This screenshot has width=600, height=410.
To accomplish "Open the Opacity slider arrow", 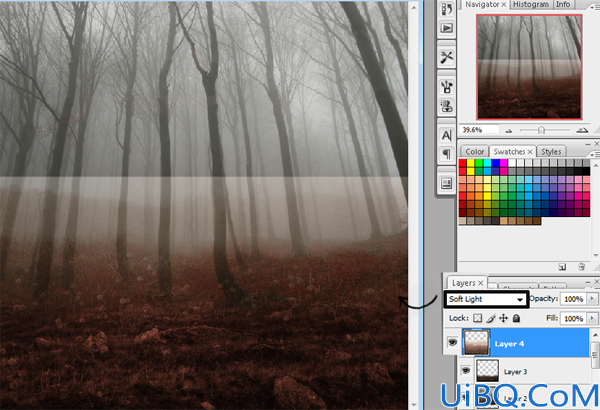I will (593, 299).
